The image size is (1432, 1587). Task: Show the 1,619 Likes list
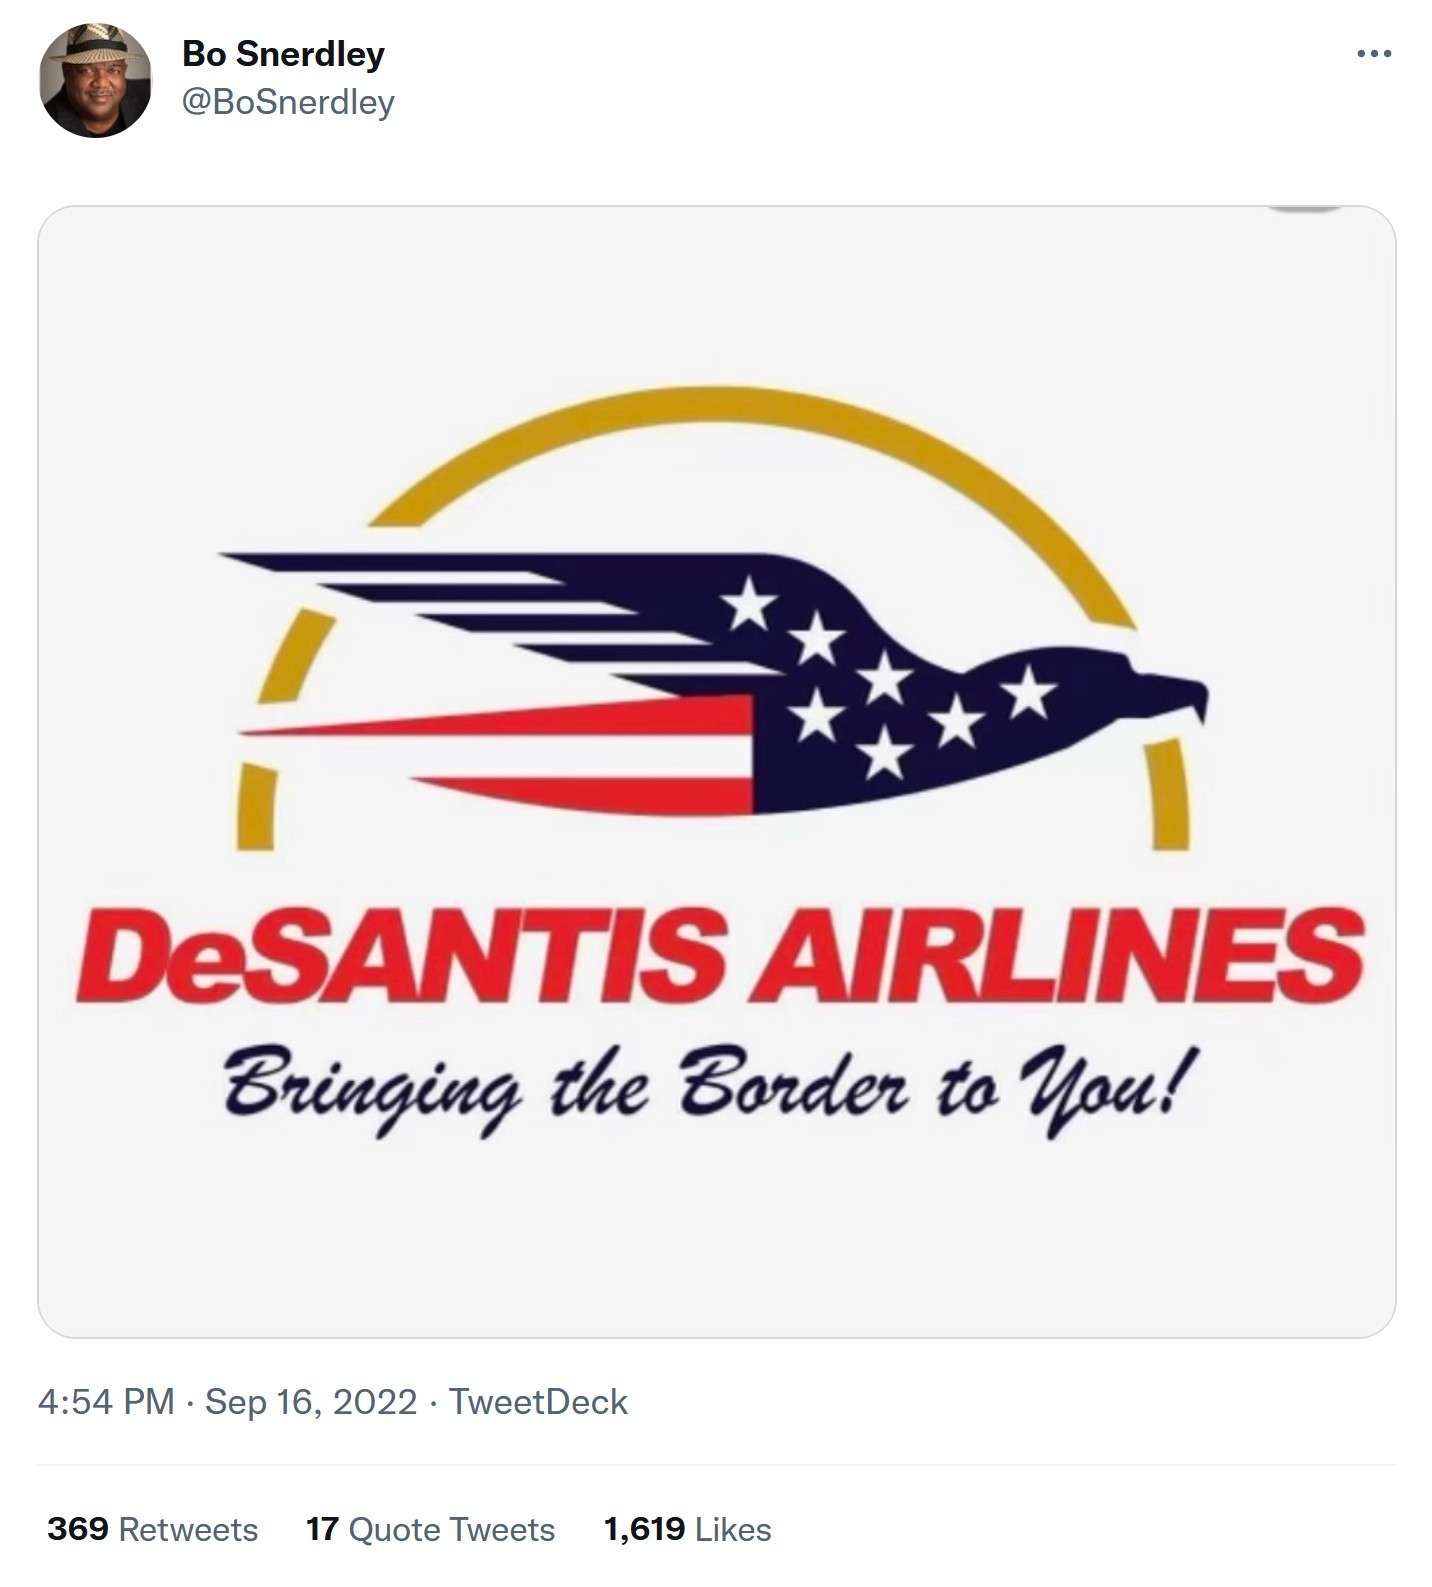(x=687, y=1529)
